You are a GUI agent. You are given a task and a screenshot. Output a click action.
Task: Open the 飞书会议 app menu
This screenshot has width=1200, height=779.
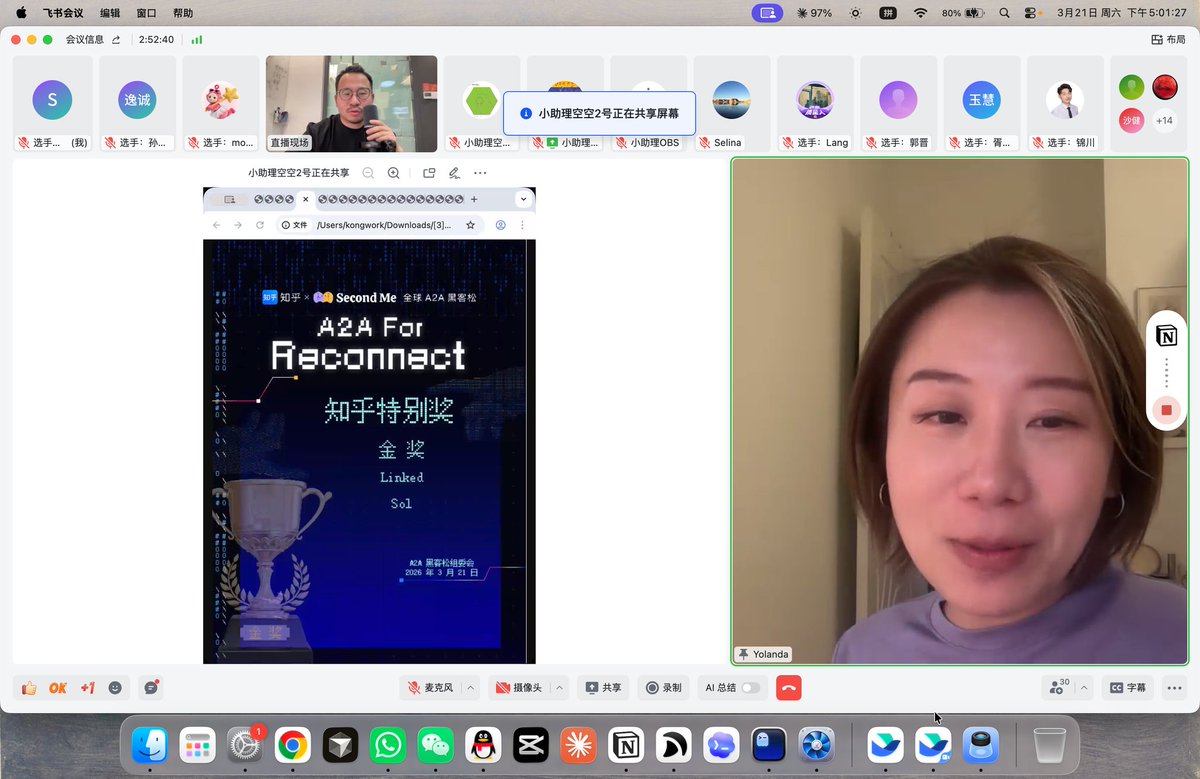(64, 13)
